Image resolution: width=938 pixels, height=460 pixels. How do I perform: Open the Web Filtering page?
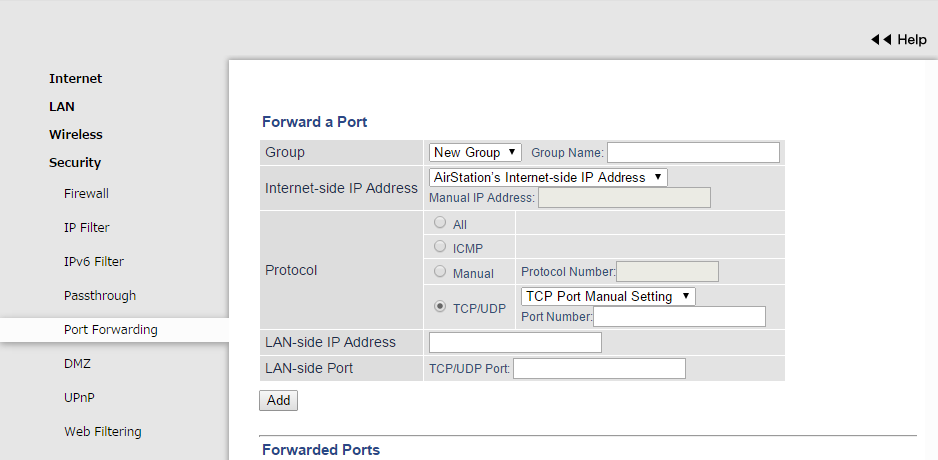[x=102, y=432]
